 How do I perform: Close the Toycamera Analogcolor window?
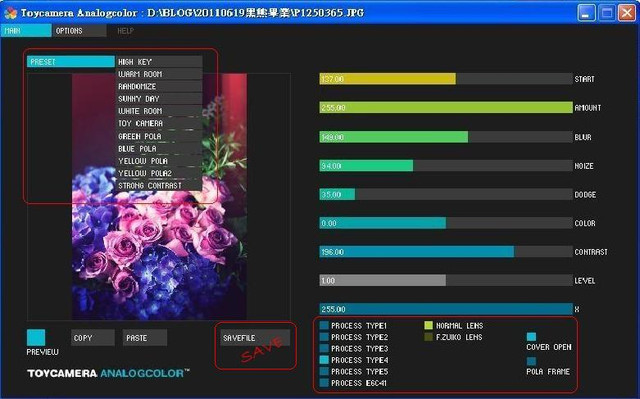(x=627, y=13)
